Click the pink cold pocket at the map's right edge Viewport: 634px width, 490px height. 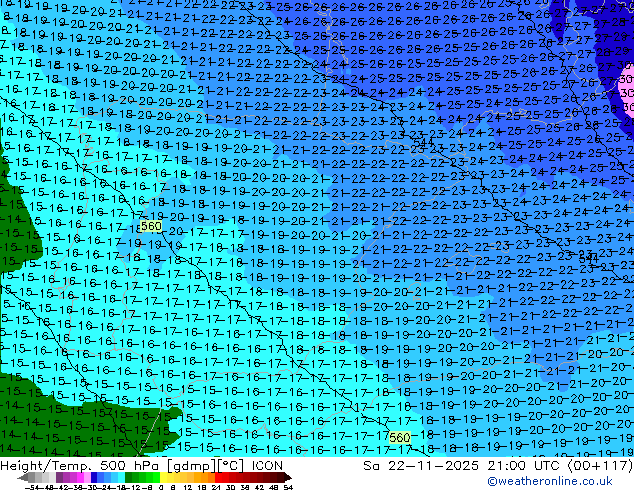(627, 87)
